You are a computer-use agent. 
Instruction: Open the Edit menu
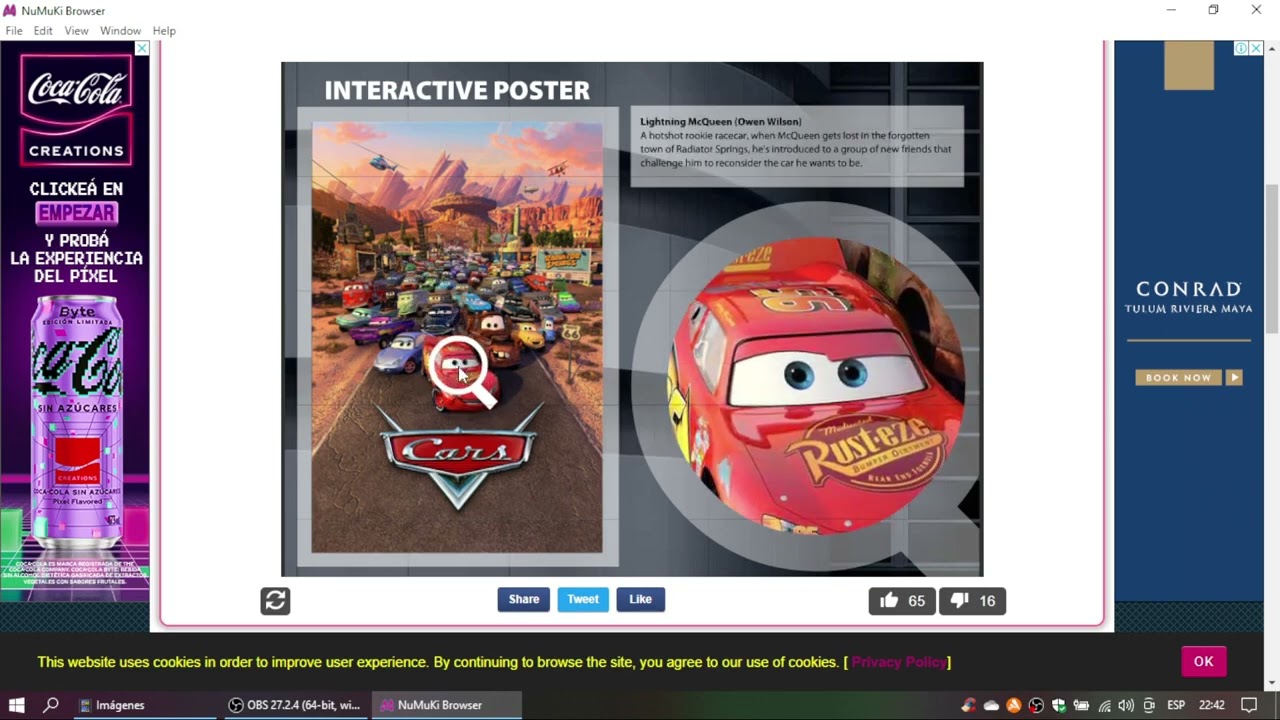43,31
